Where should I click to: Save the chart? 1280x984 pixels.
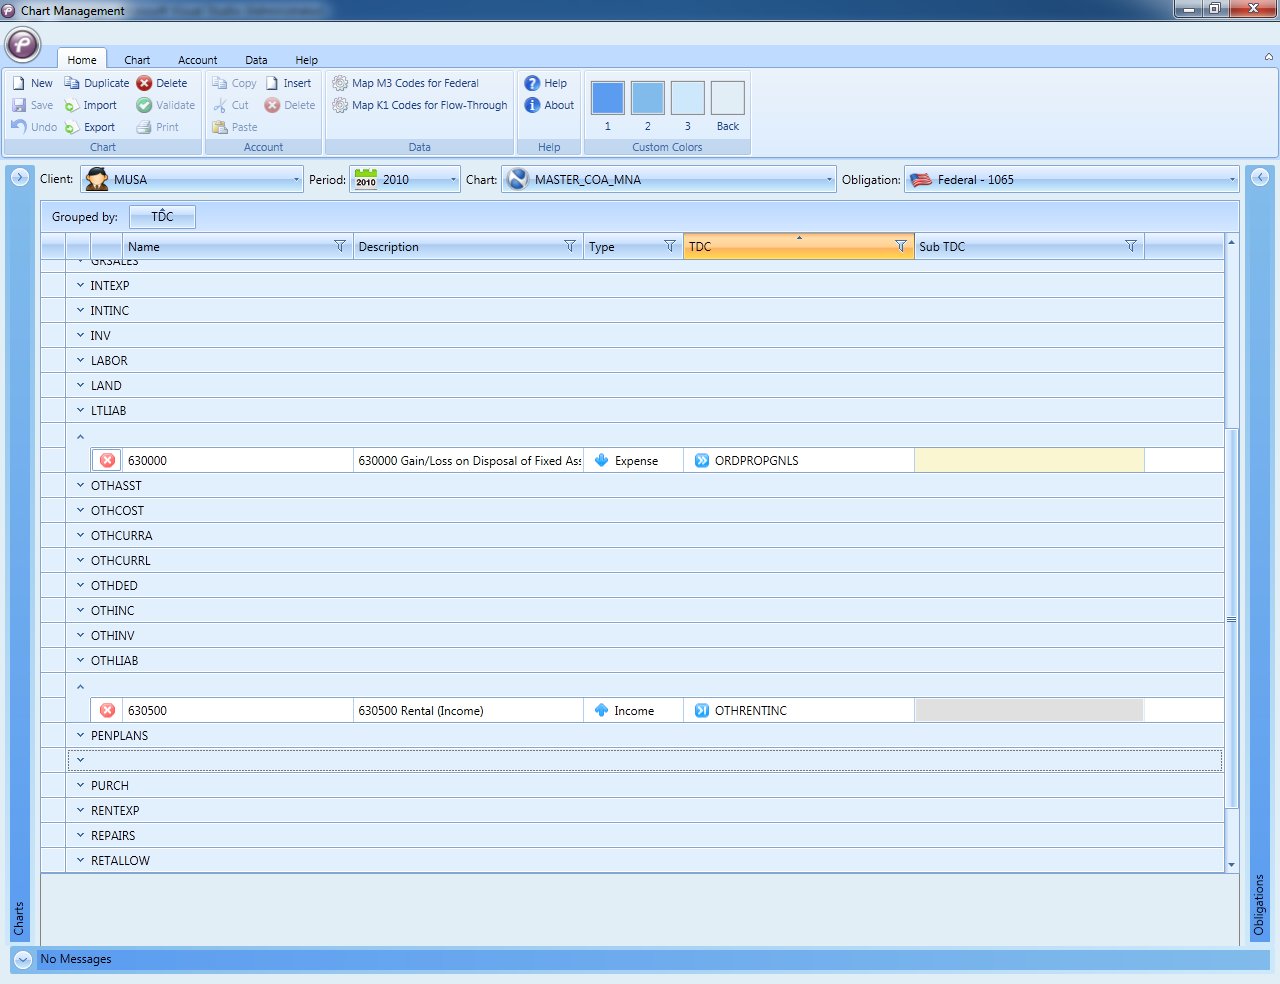(32, 105)
